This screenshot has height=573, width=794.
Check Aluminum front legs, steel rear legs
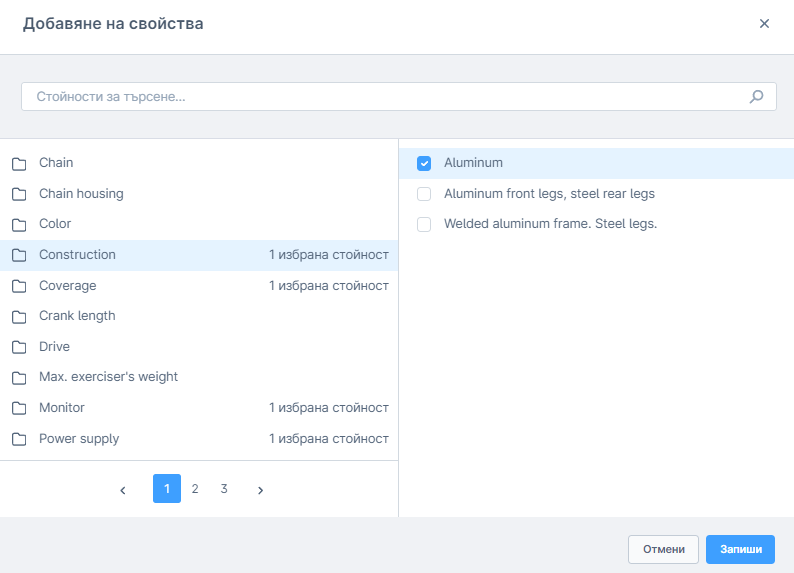pos(424,194)
